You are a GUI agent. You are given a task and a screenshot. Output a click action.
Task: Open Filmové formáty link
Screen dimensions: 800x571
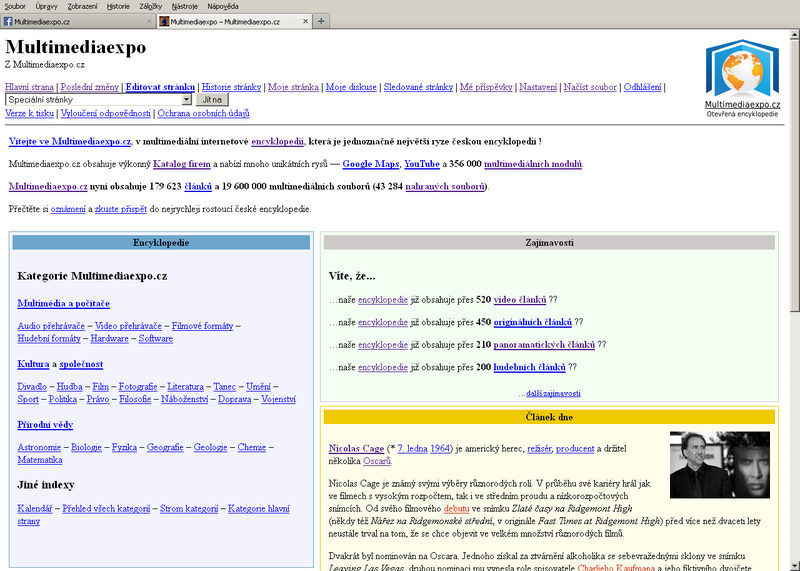[202, 326]
